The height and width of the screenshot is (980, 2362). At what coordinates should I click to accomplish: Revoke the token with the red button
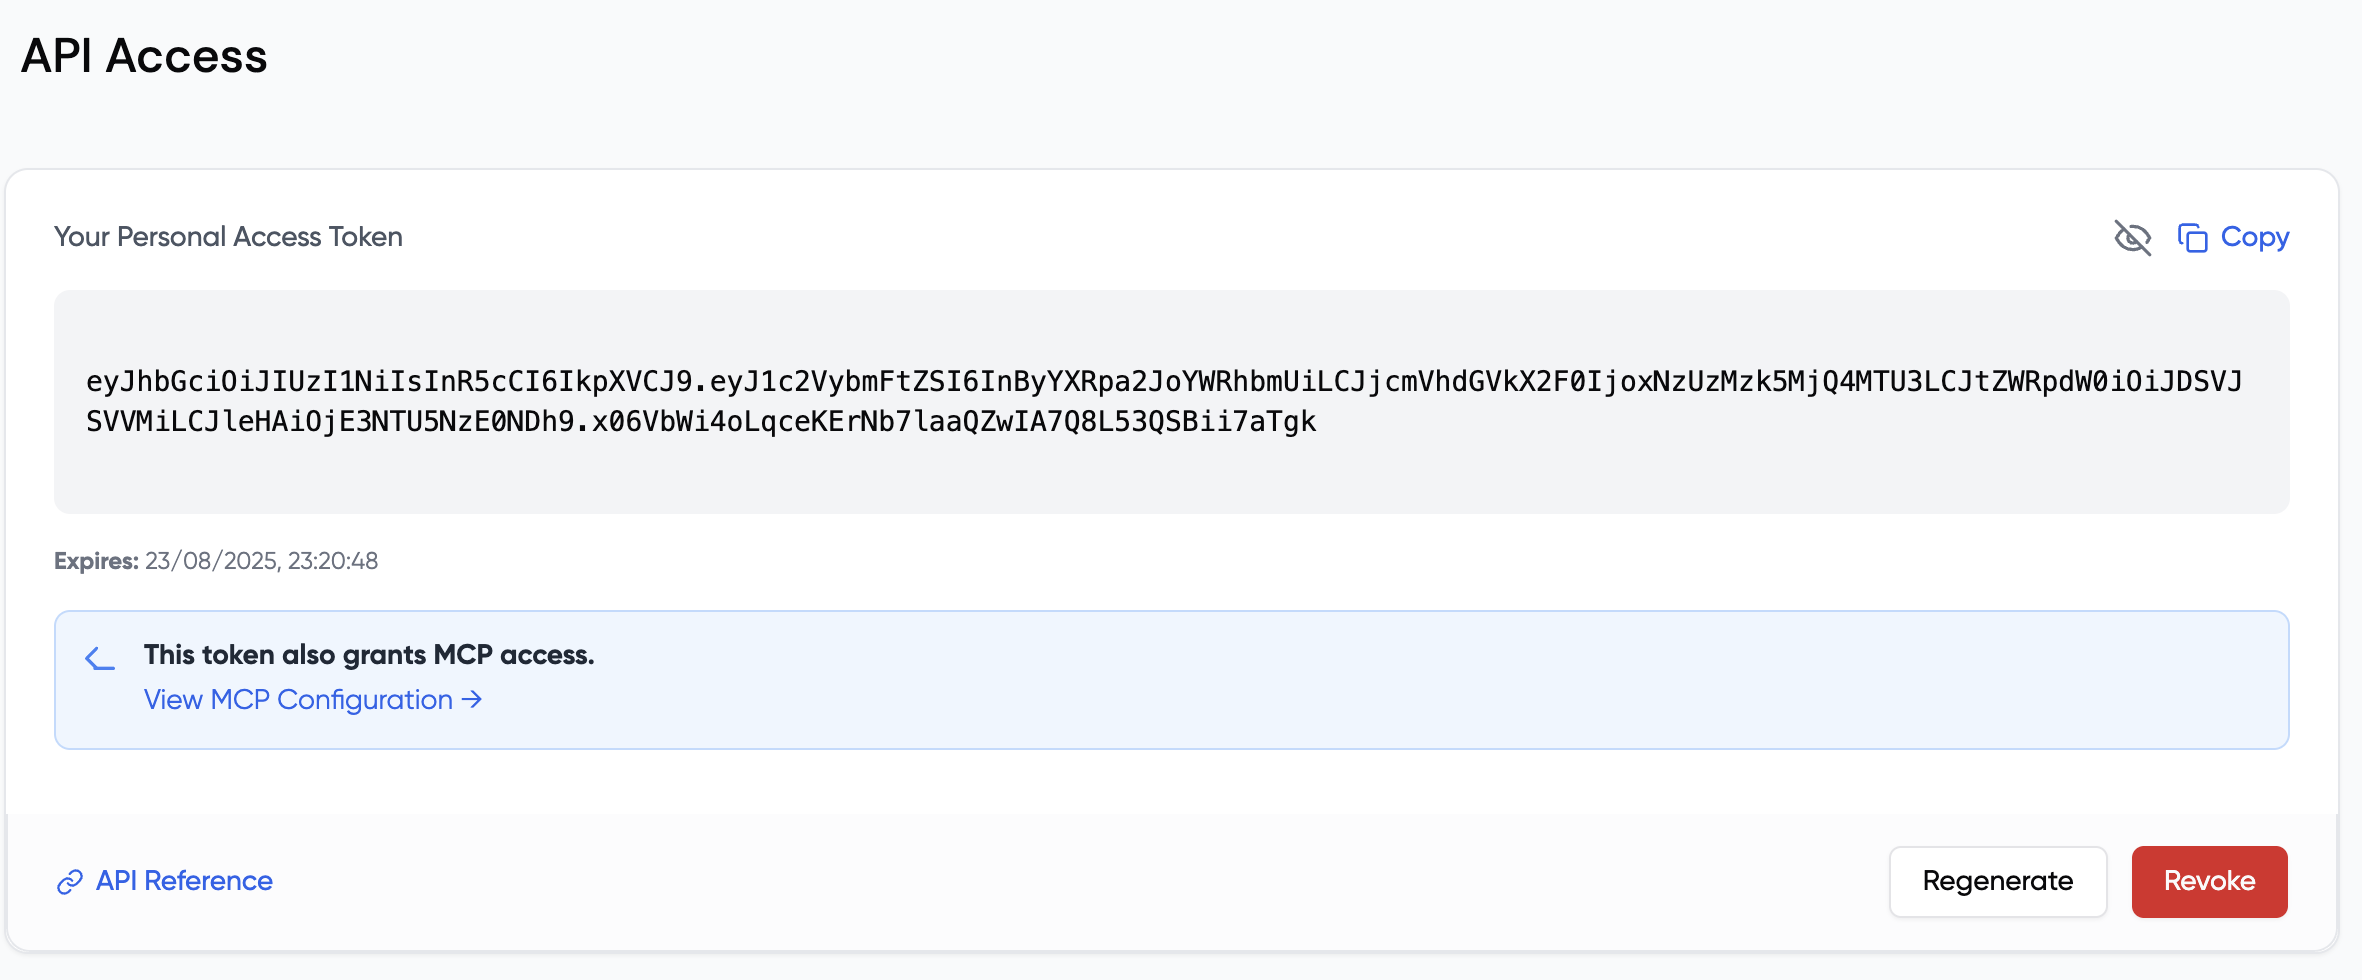tap(2209, 881)
